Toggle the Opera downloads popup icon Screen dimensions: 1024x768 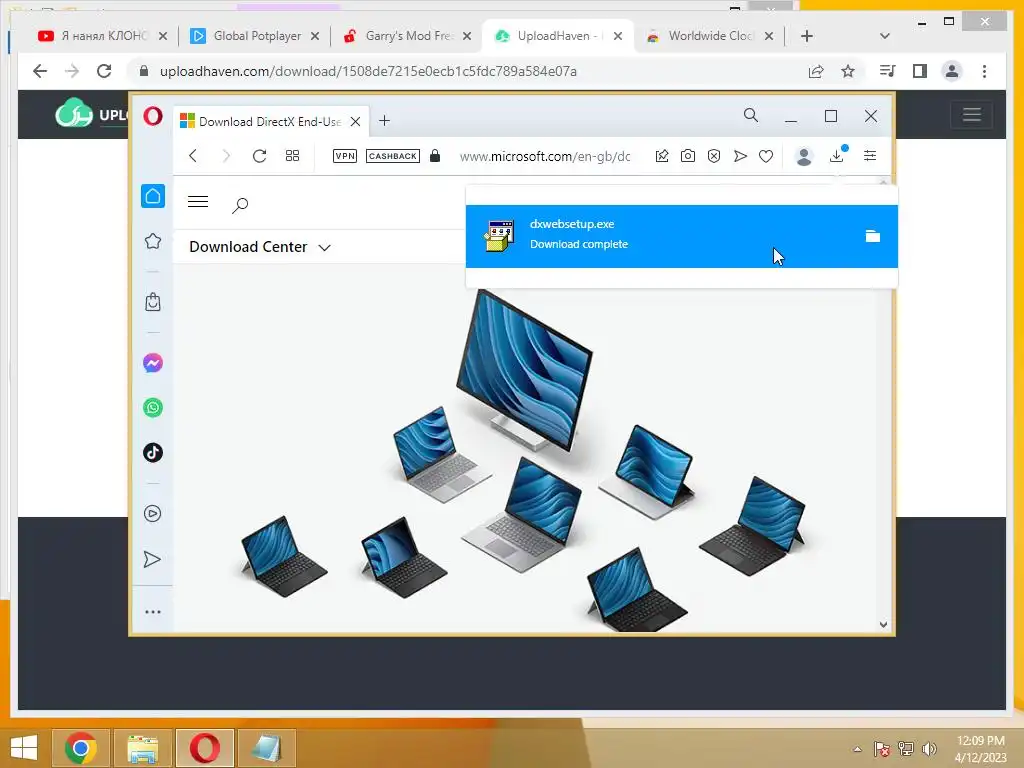pos(837,155)
